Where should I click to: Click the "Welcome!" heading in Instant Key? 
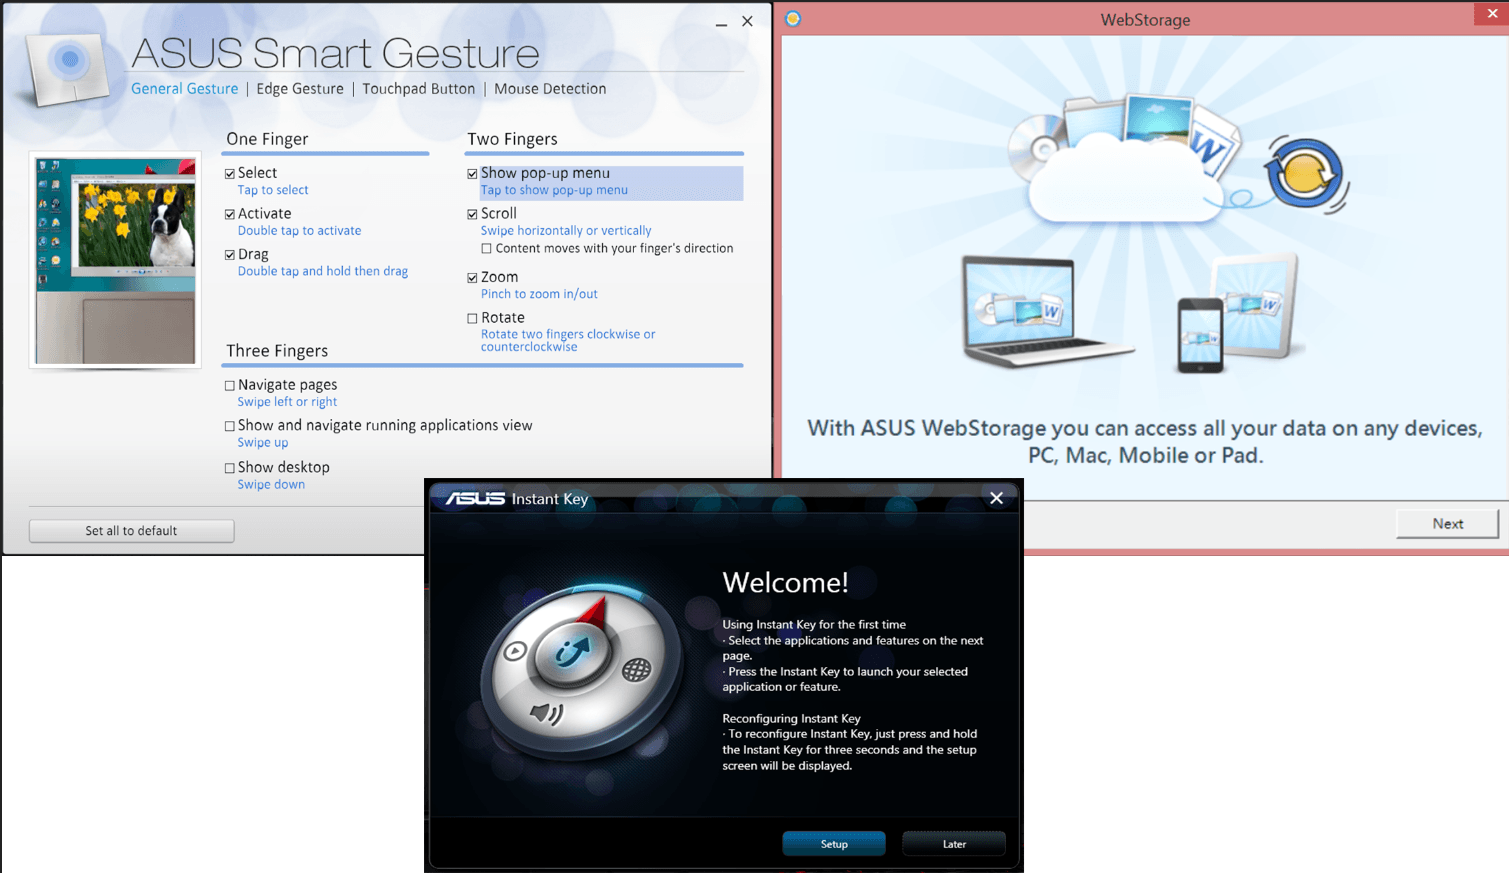tap(785, 582)
